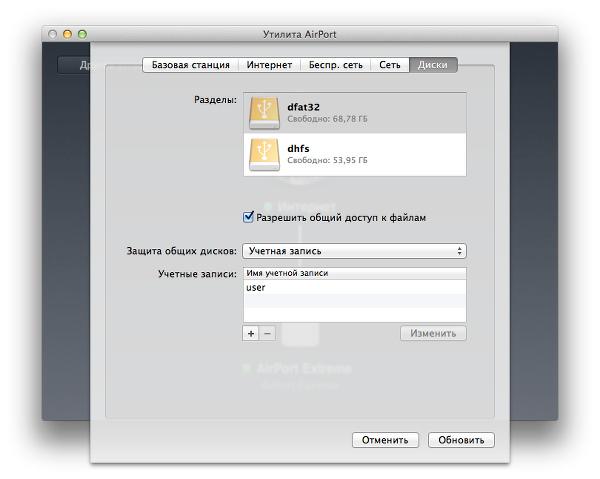Select the Беспр. сеть tab

[x=336, y=65]
